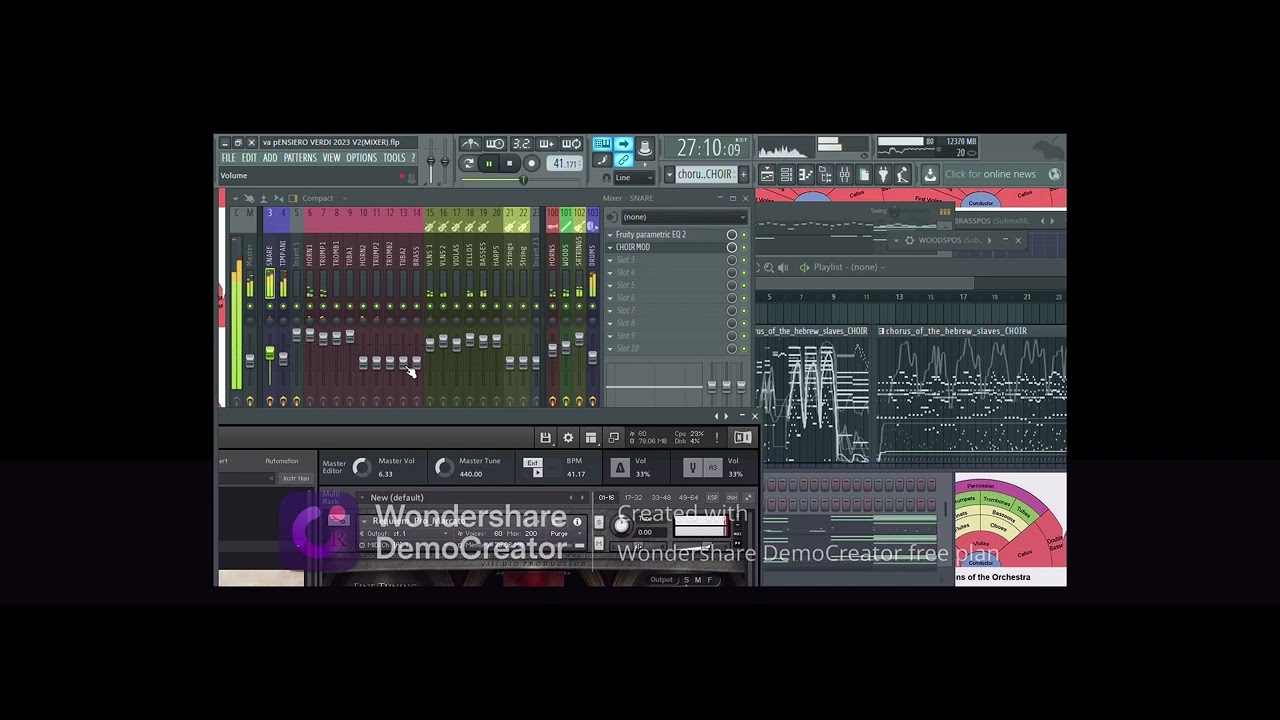This screenshot has width=1280, height=720.
Task: Click the record button
Action: click(531, 164)
